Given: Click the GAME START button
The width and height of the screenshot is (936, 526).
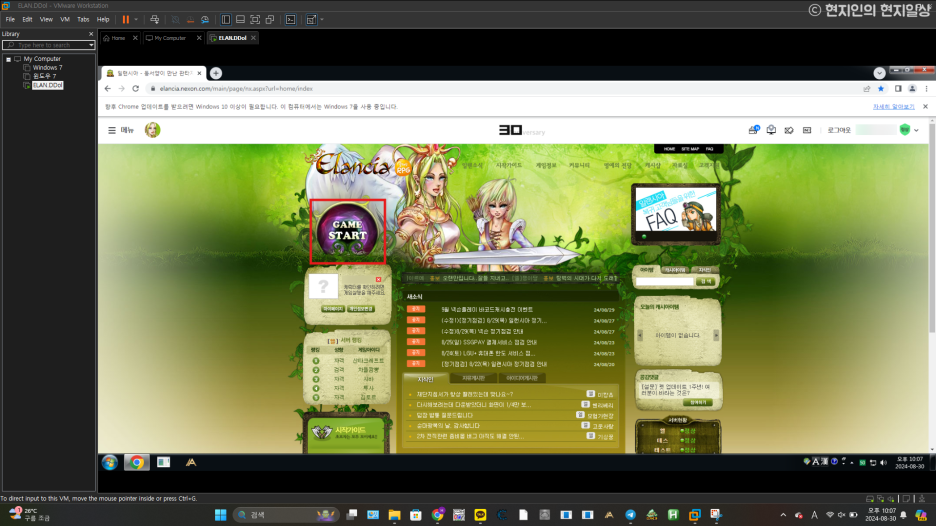Looking at the screenshot, I should [x=347, y=231].
